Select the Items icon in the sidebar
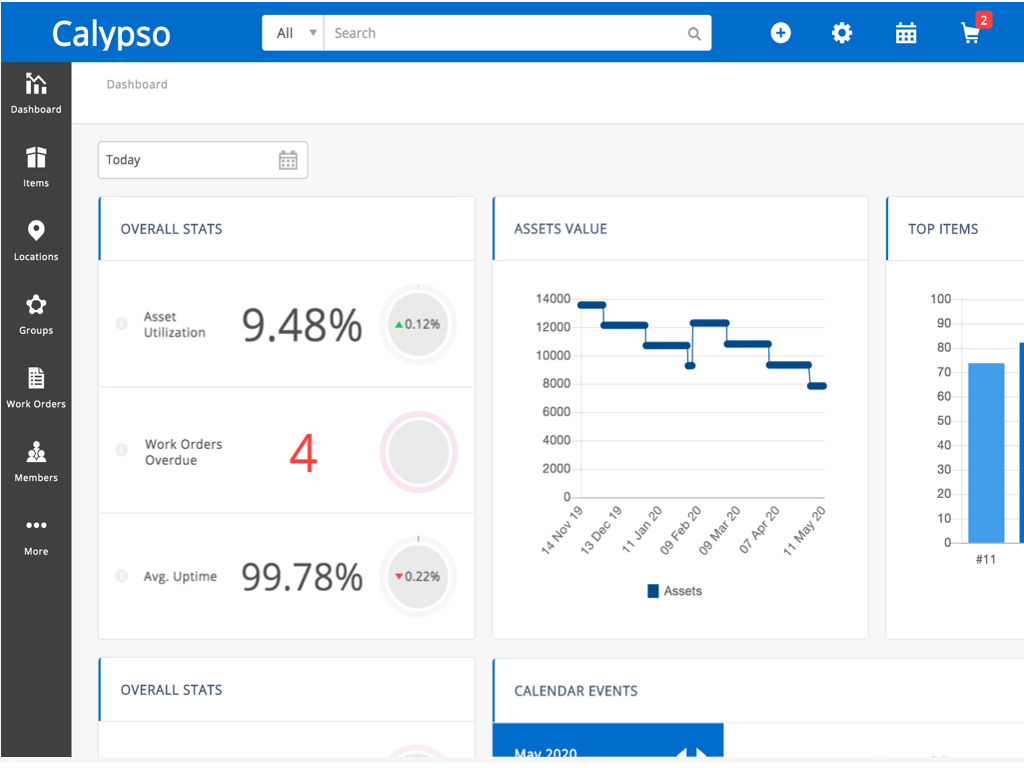 36,166
